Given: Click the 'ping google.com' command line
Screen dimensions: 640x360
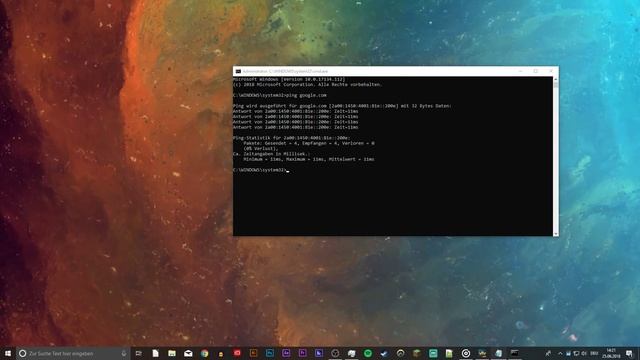Looking at the screenshot, I should pos(280,95).
